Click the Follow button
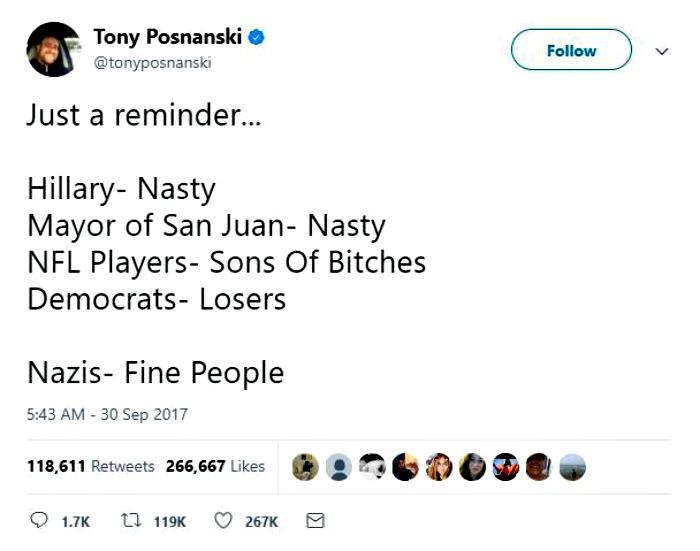Screen dimensions: 700x551 (571, 50)
